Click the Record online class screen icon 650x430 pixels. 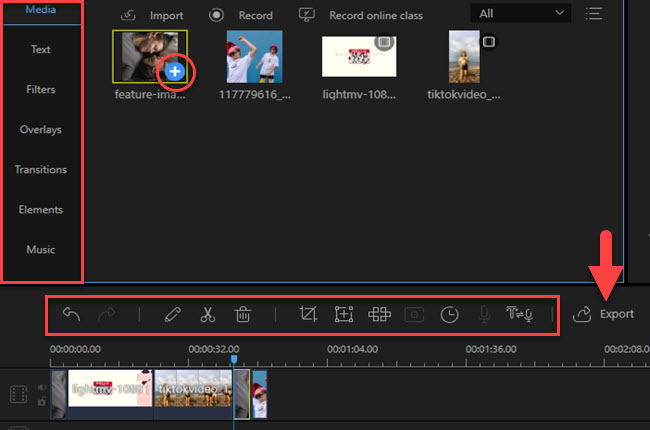click(x=306, y=15)
